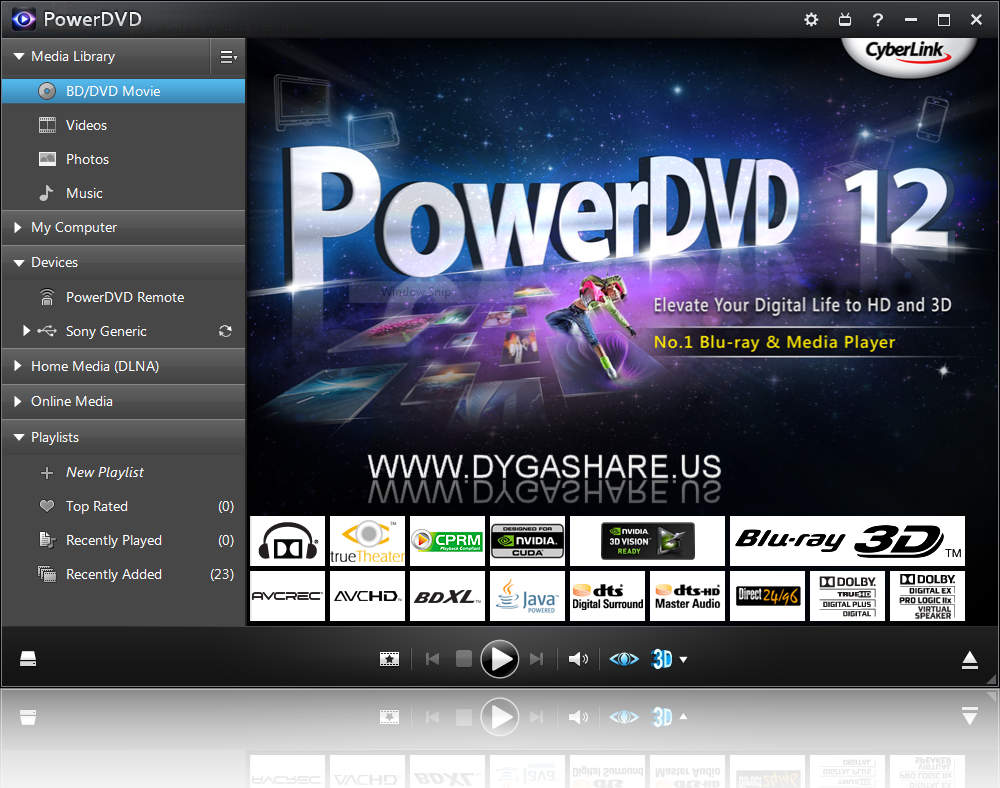This screenshot has width=1000, height=788.
Task: Collapse the Devices section
Action: coord(19,263)
